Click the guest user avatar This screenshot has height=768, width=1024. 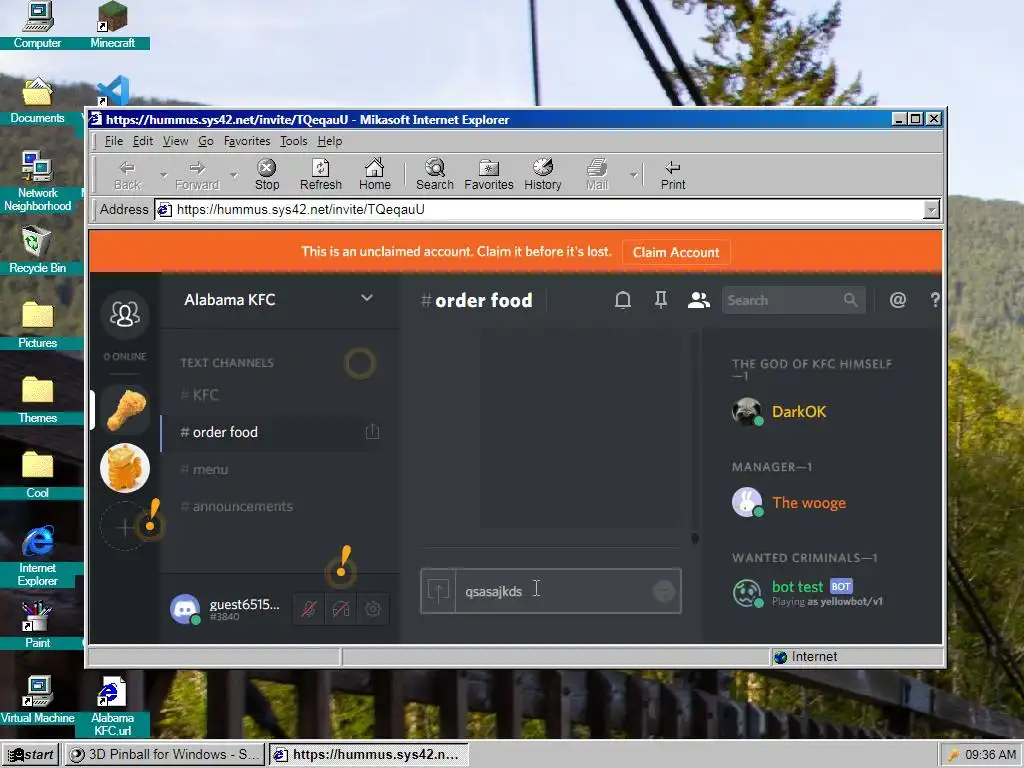pos(185,609)
